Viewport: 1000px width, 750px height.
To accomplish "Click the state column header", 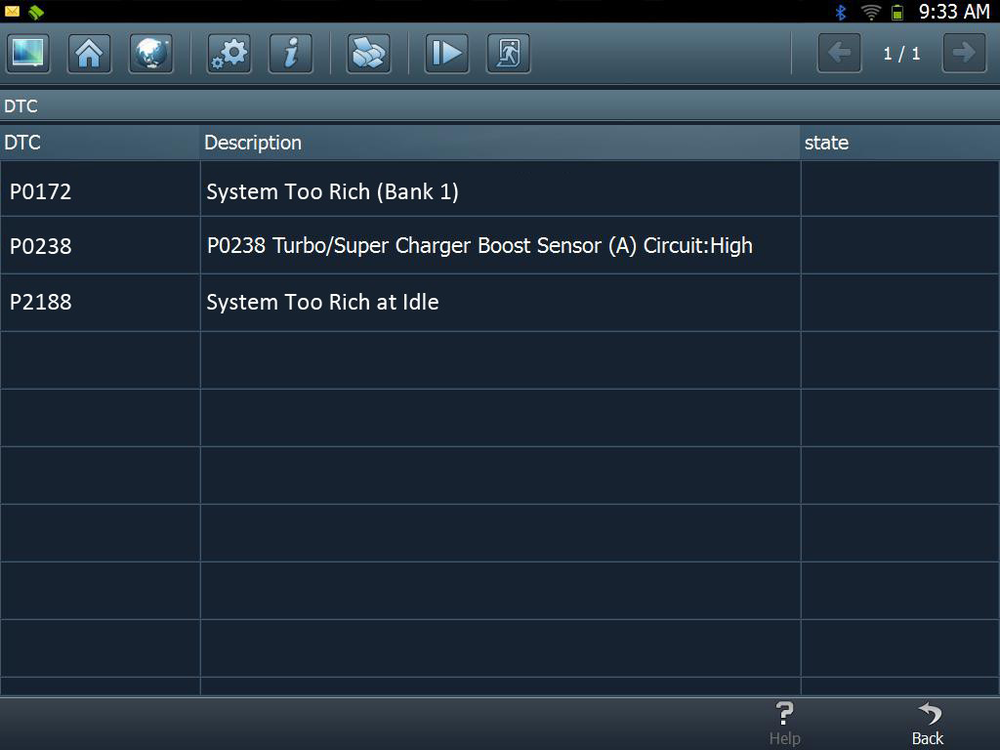I will 826,143.
